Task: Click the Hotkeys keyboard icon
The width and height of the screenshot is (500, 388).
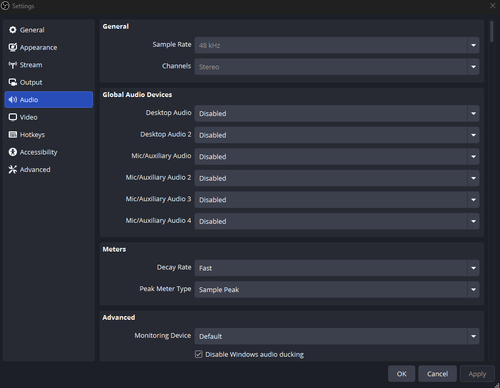Action: click(13, 135)
